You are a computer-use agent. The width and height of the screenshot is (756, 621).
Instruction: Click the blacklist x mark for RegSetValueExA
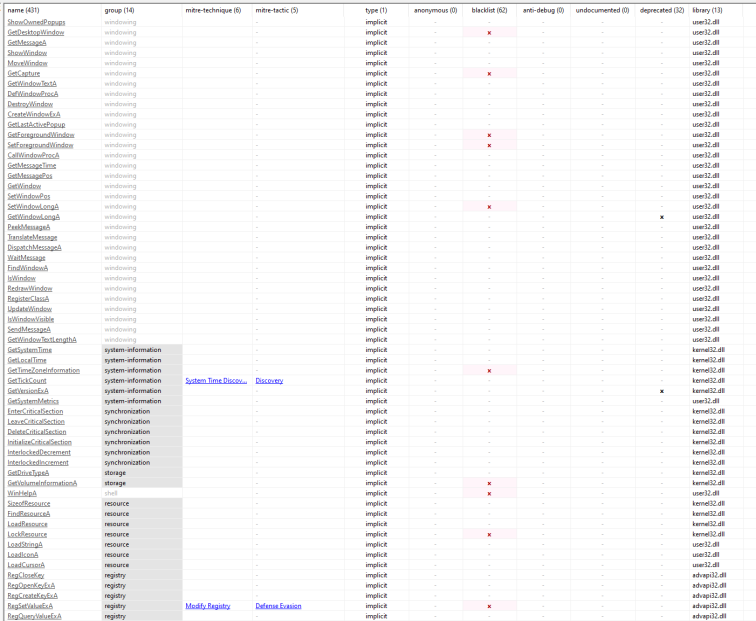(489, 607)
